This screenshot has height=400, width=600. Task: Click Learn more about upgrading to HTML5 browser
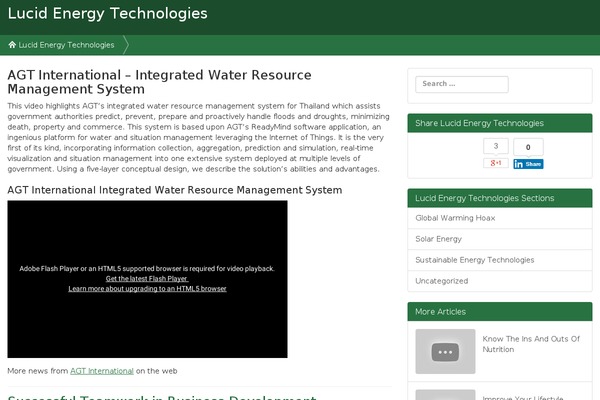[147, 289]
